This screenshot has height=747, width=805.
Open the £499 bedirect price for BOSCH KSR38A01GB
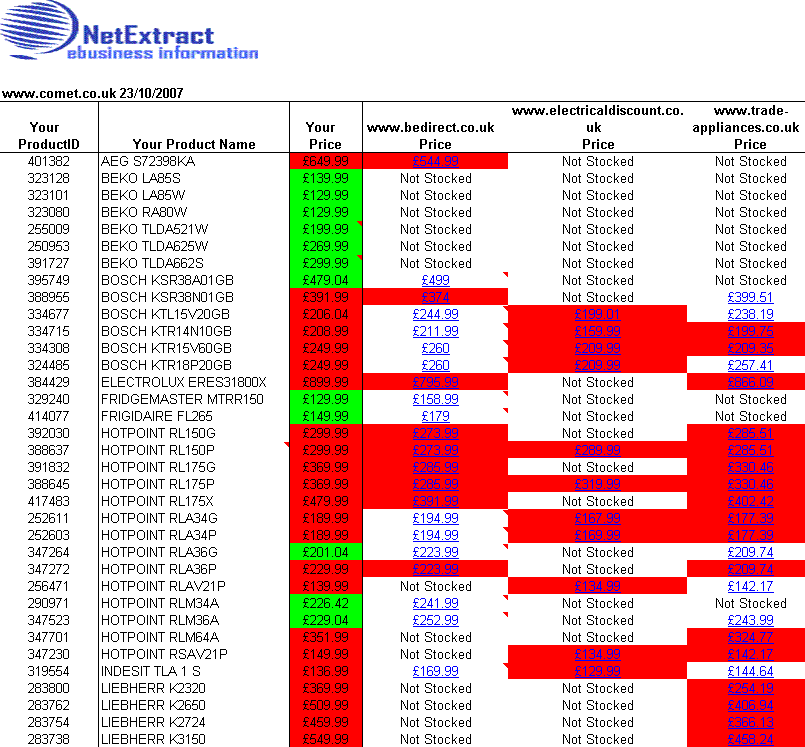435,280
